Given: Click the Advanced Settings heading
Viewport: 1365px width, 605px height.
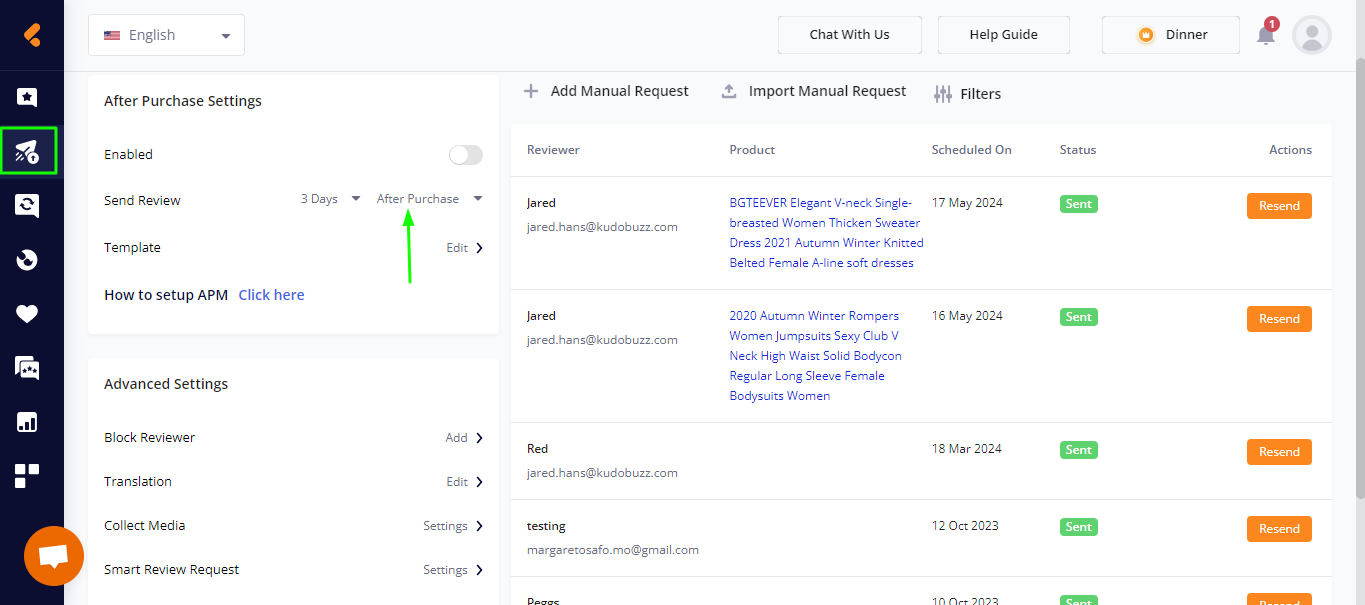Looking at the screenshot, I should tap(166, 384).
